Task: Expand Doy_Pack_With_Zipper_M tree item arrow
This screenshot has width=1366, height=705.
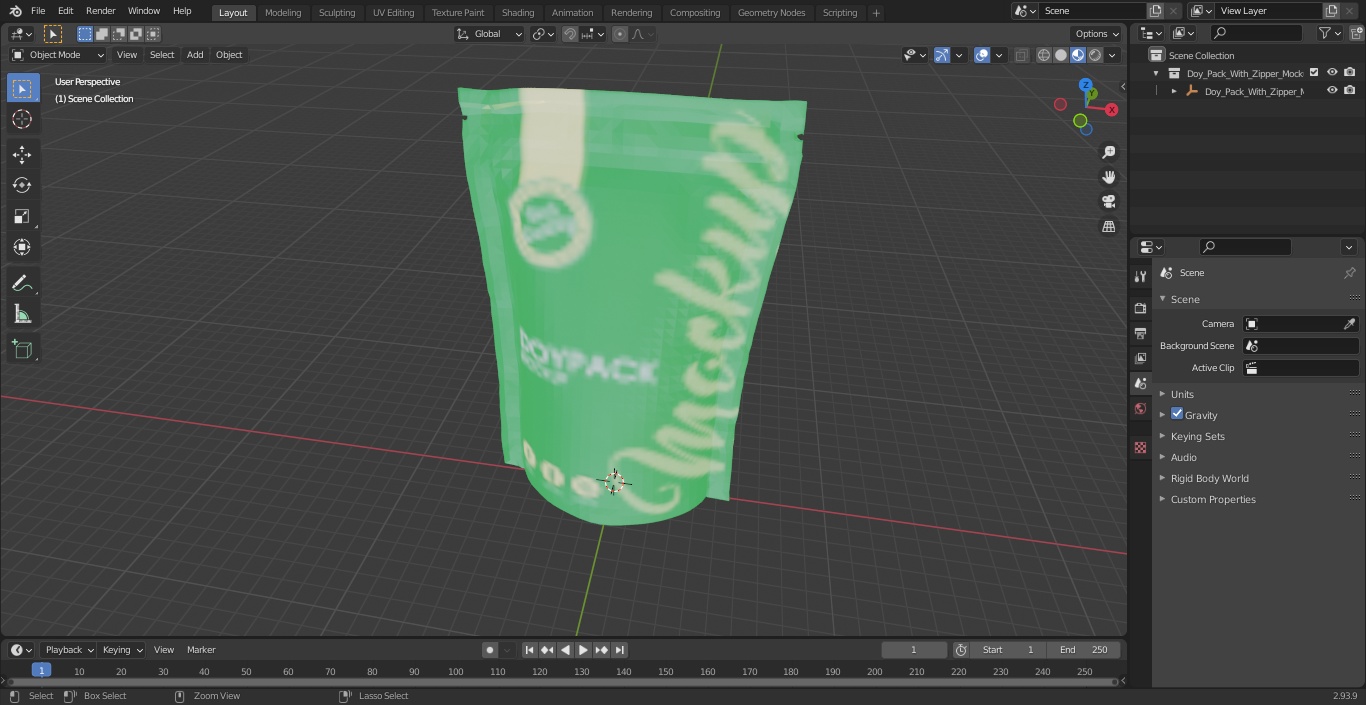Action: pyautogui.click(x=1174, y=91)
